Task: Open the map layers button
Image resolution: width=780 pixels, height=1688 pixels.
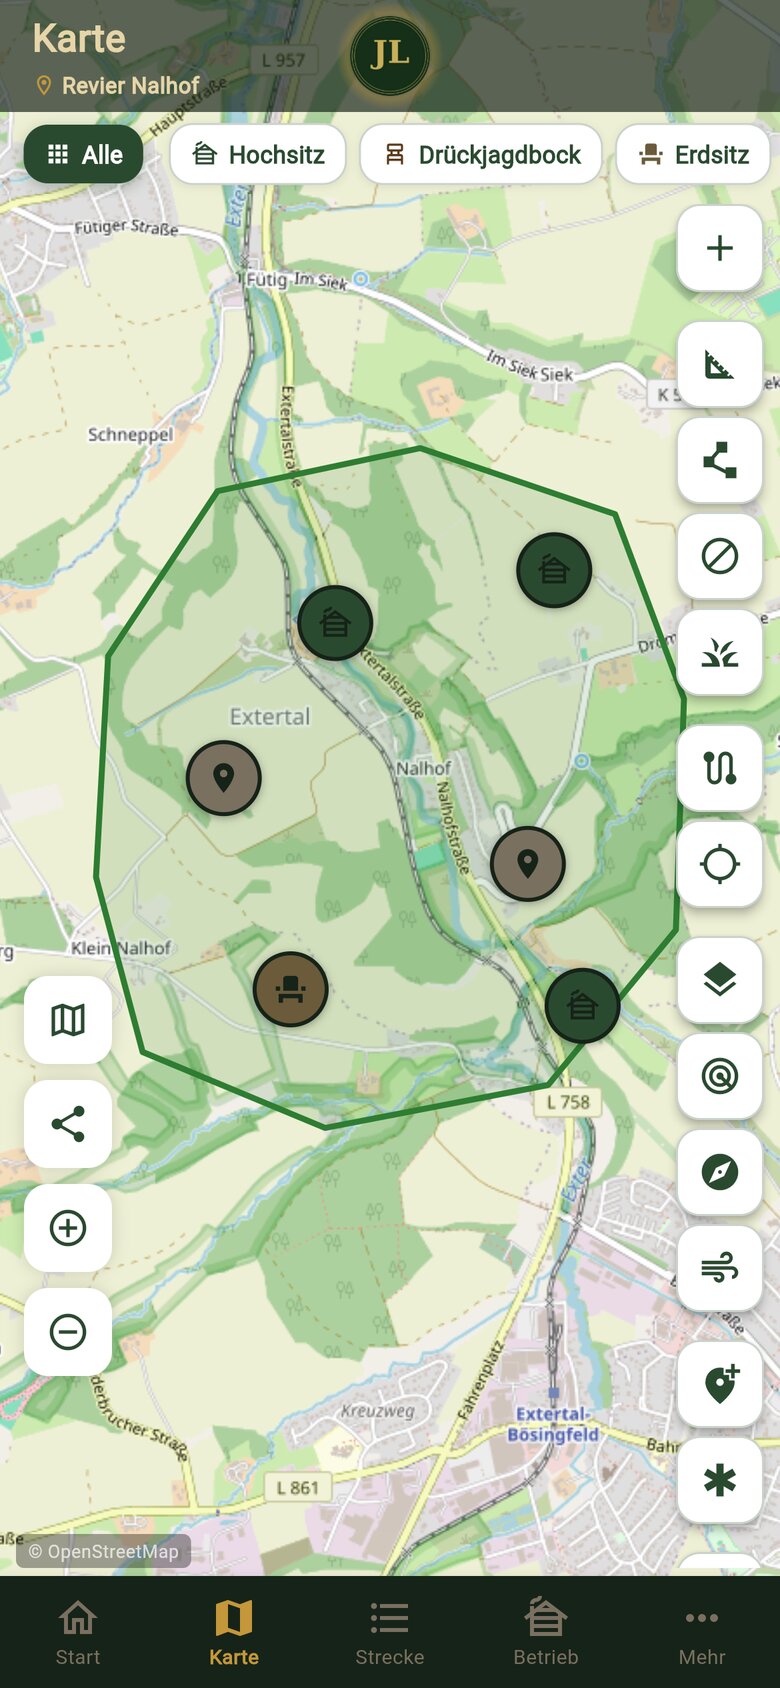Action: pos(720,980)
